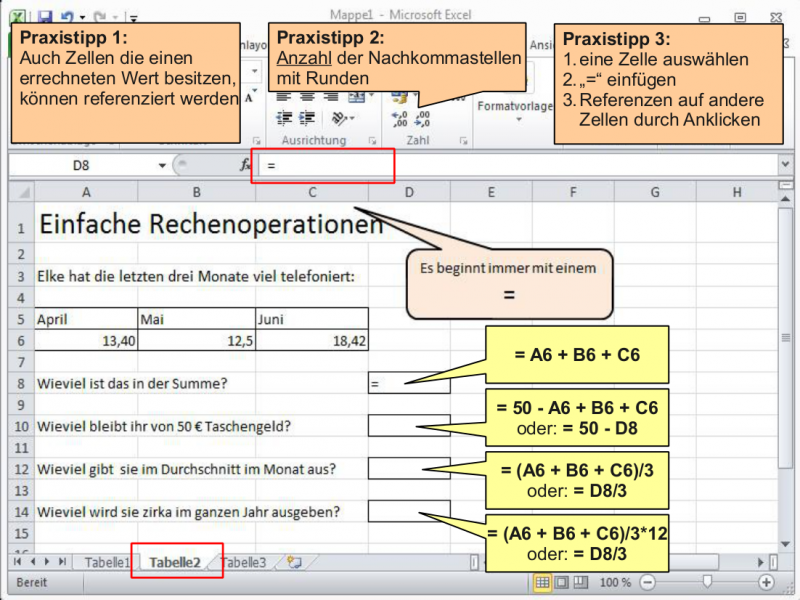800x600 pixels.
Task: Open the Ausrichtung dialog launcher
Action: pos(373,139)
